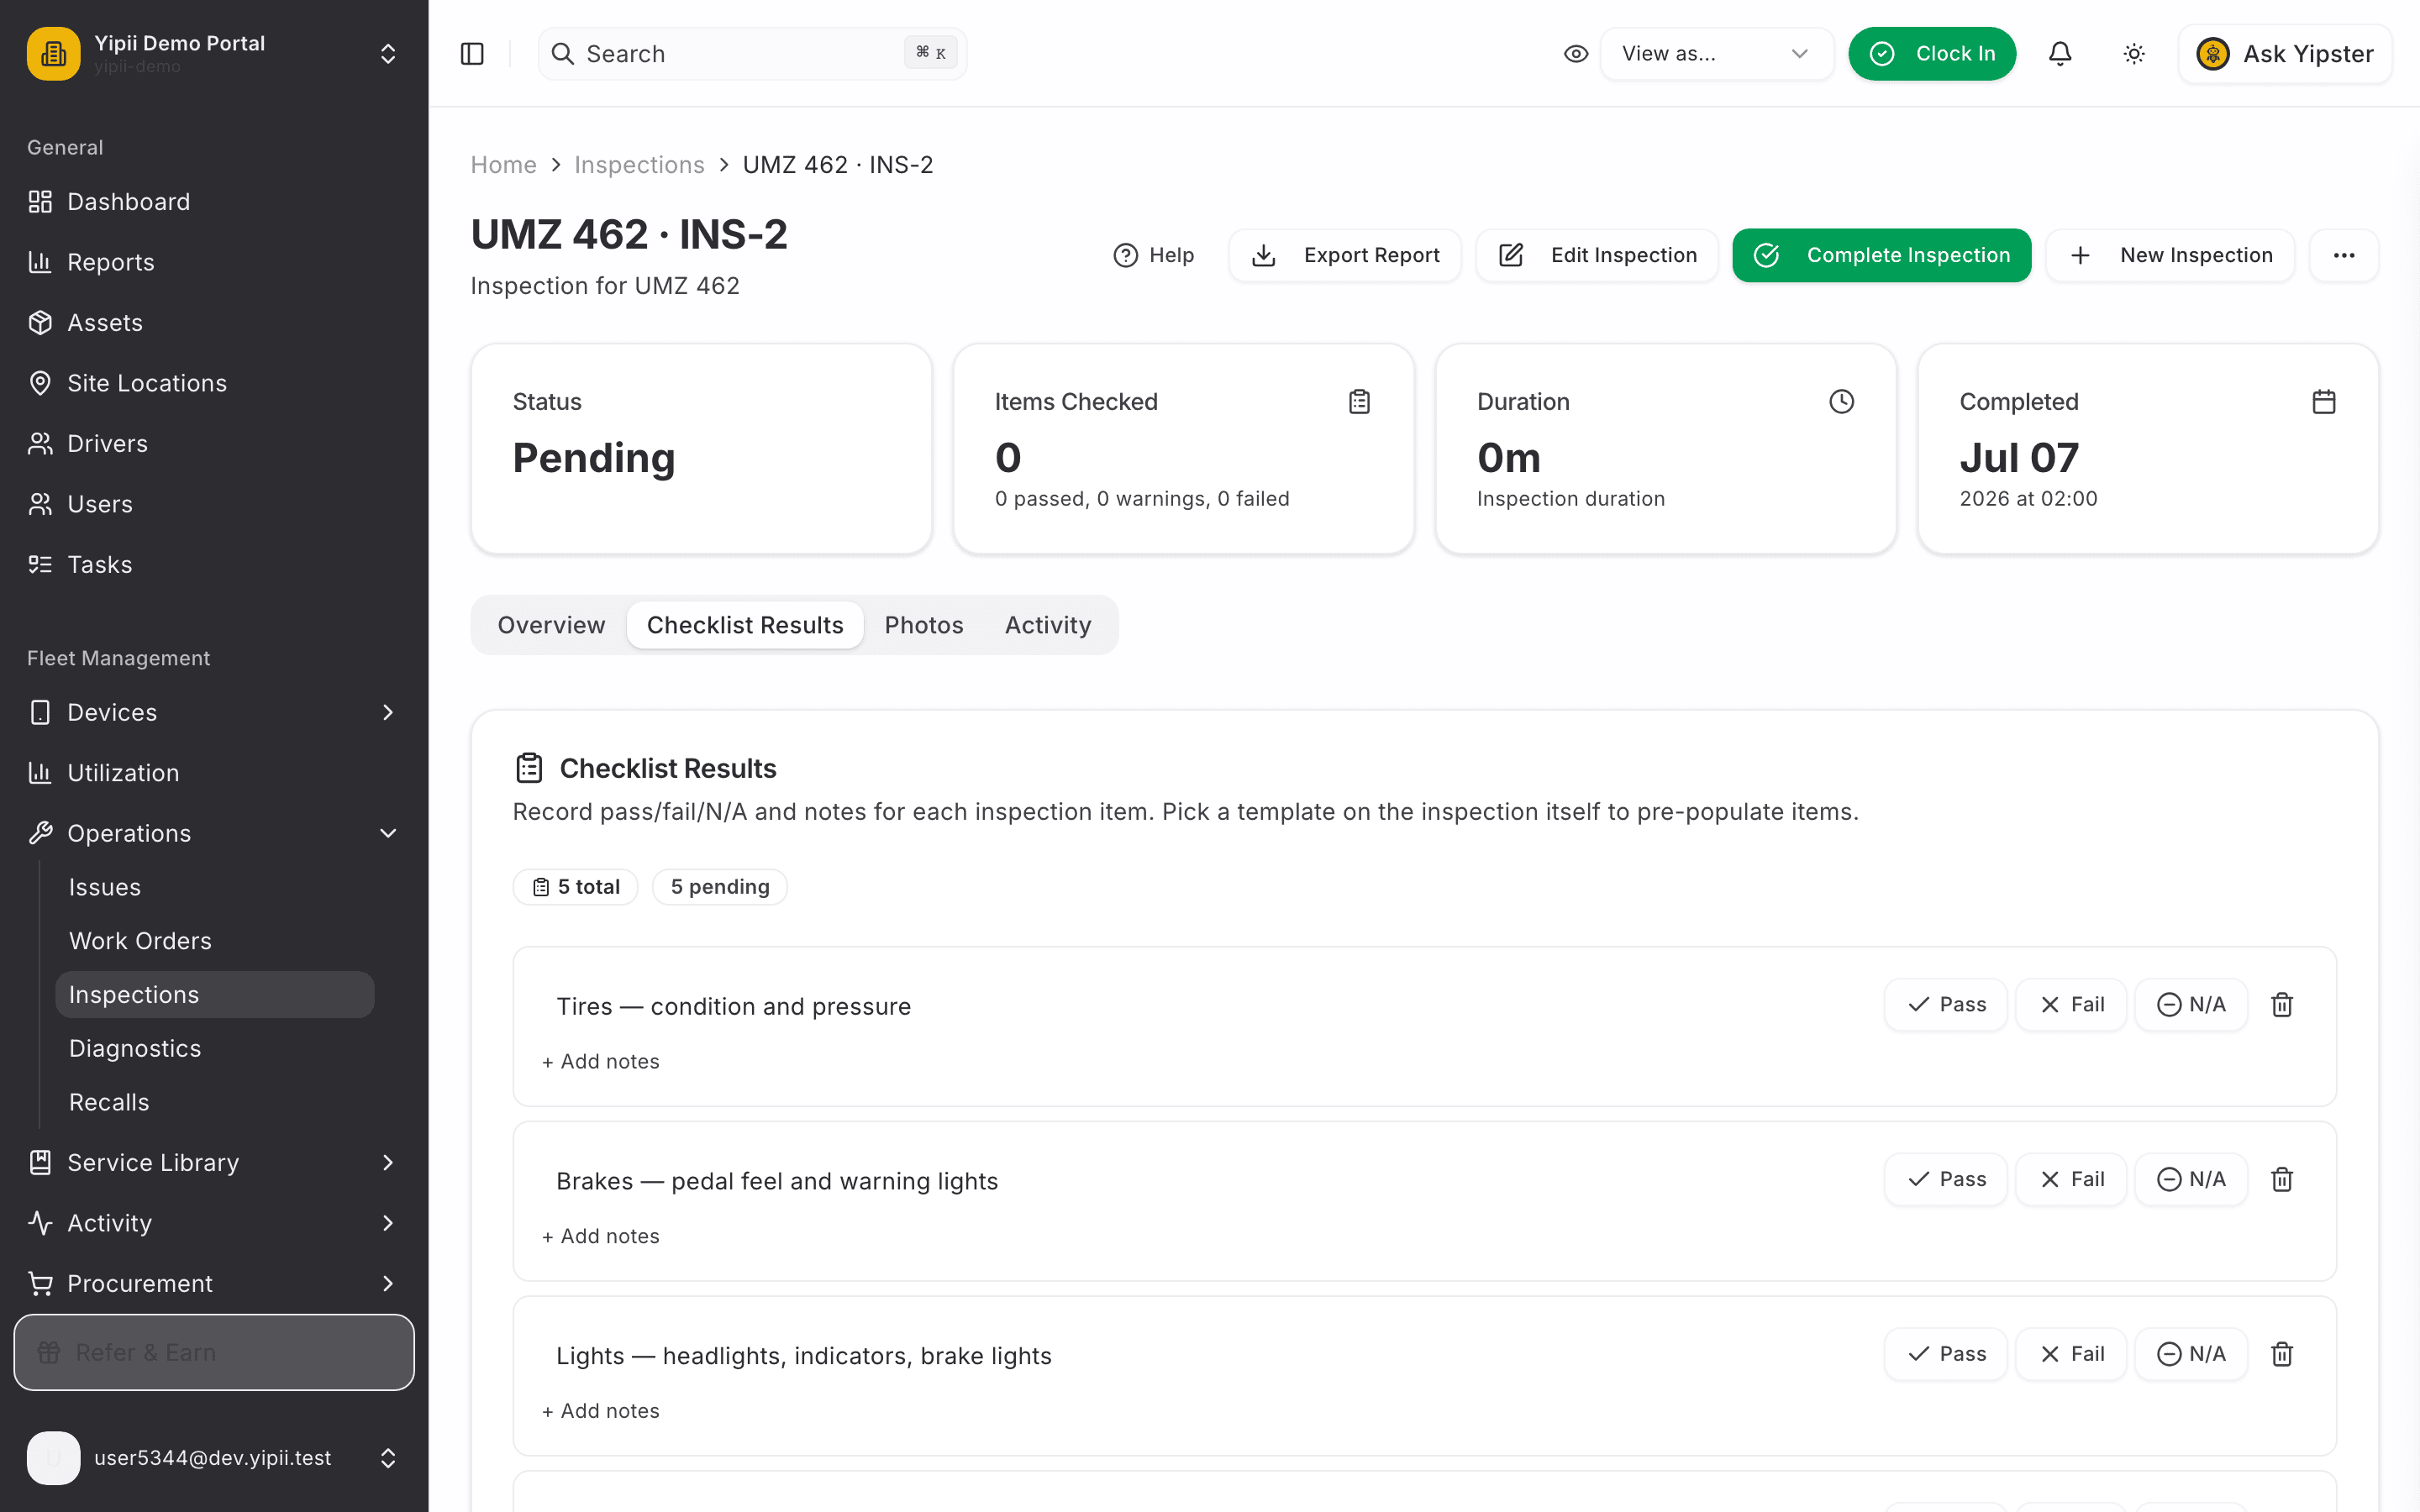The image size is (2420, 1512).
Task: Click the Items Checked clipboard icon
Action: [1359, 402]
